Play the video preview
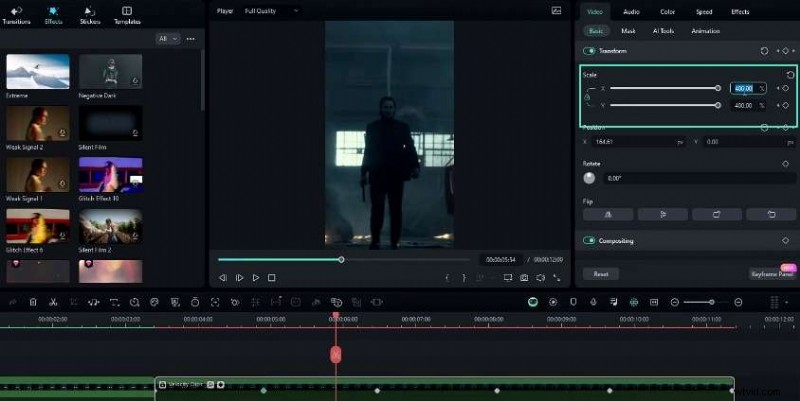 pyautogui.click(x=256, y=278)
